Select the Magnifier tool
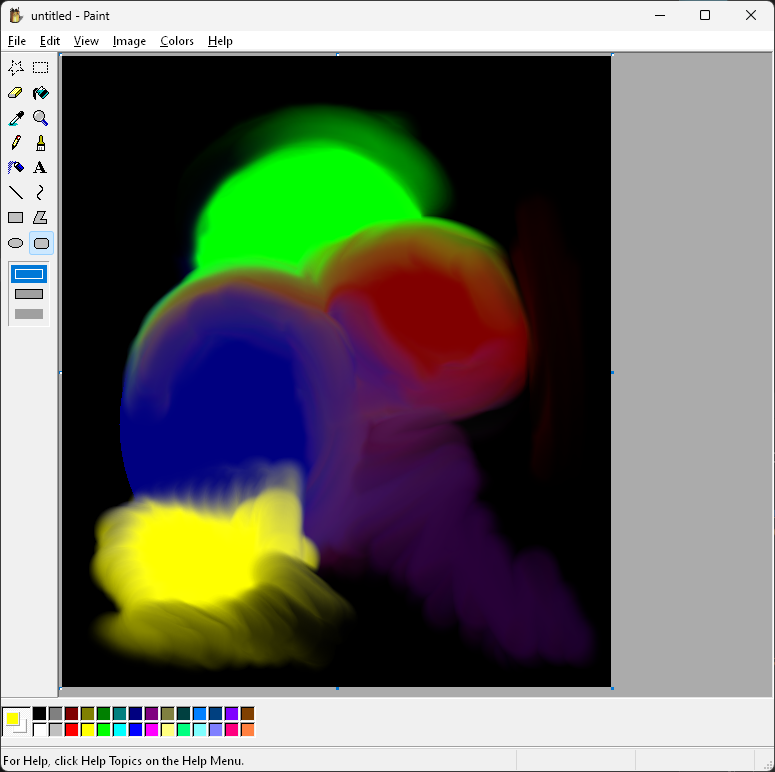The height and width of the screenshot is (772, 775). click(x=41, y=118)
